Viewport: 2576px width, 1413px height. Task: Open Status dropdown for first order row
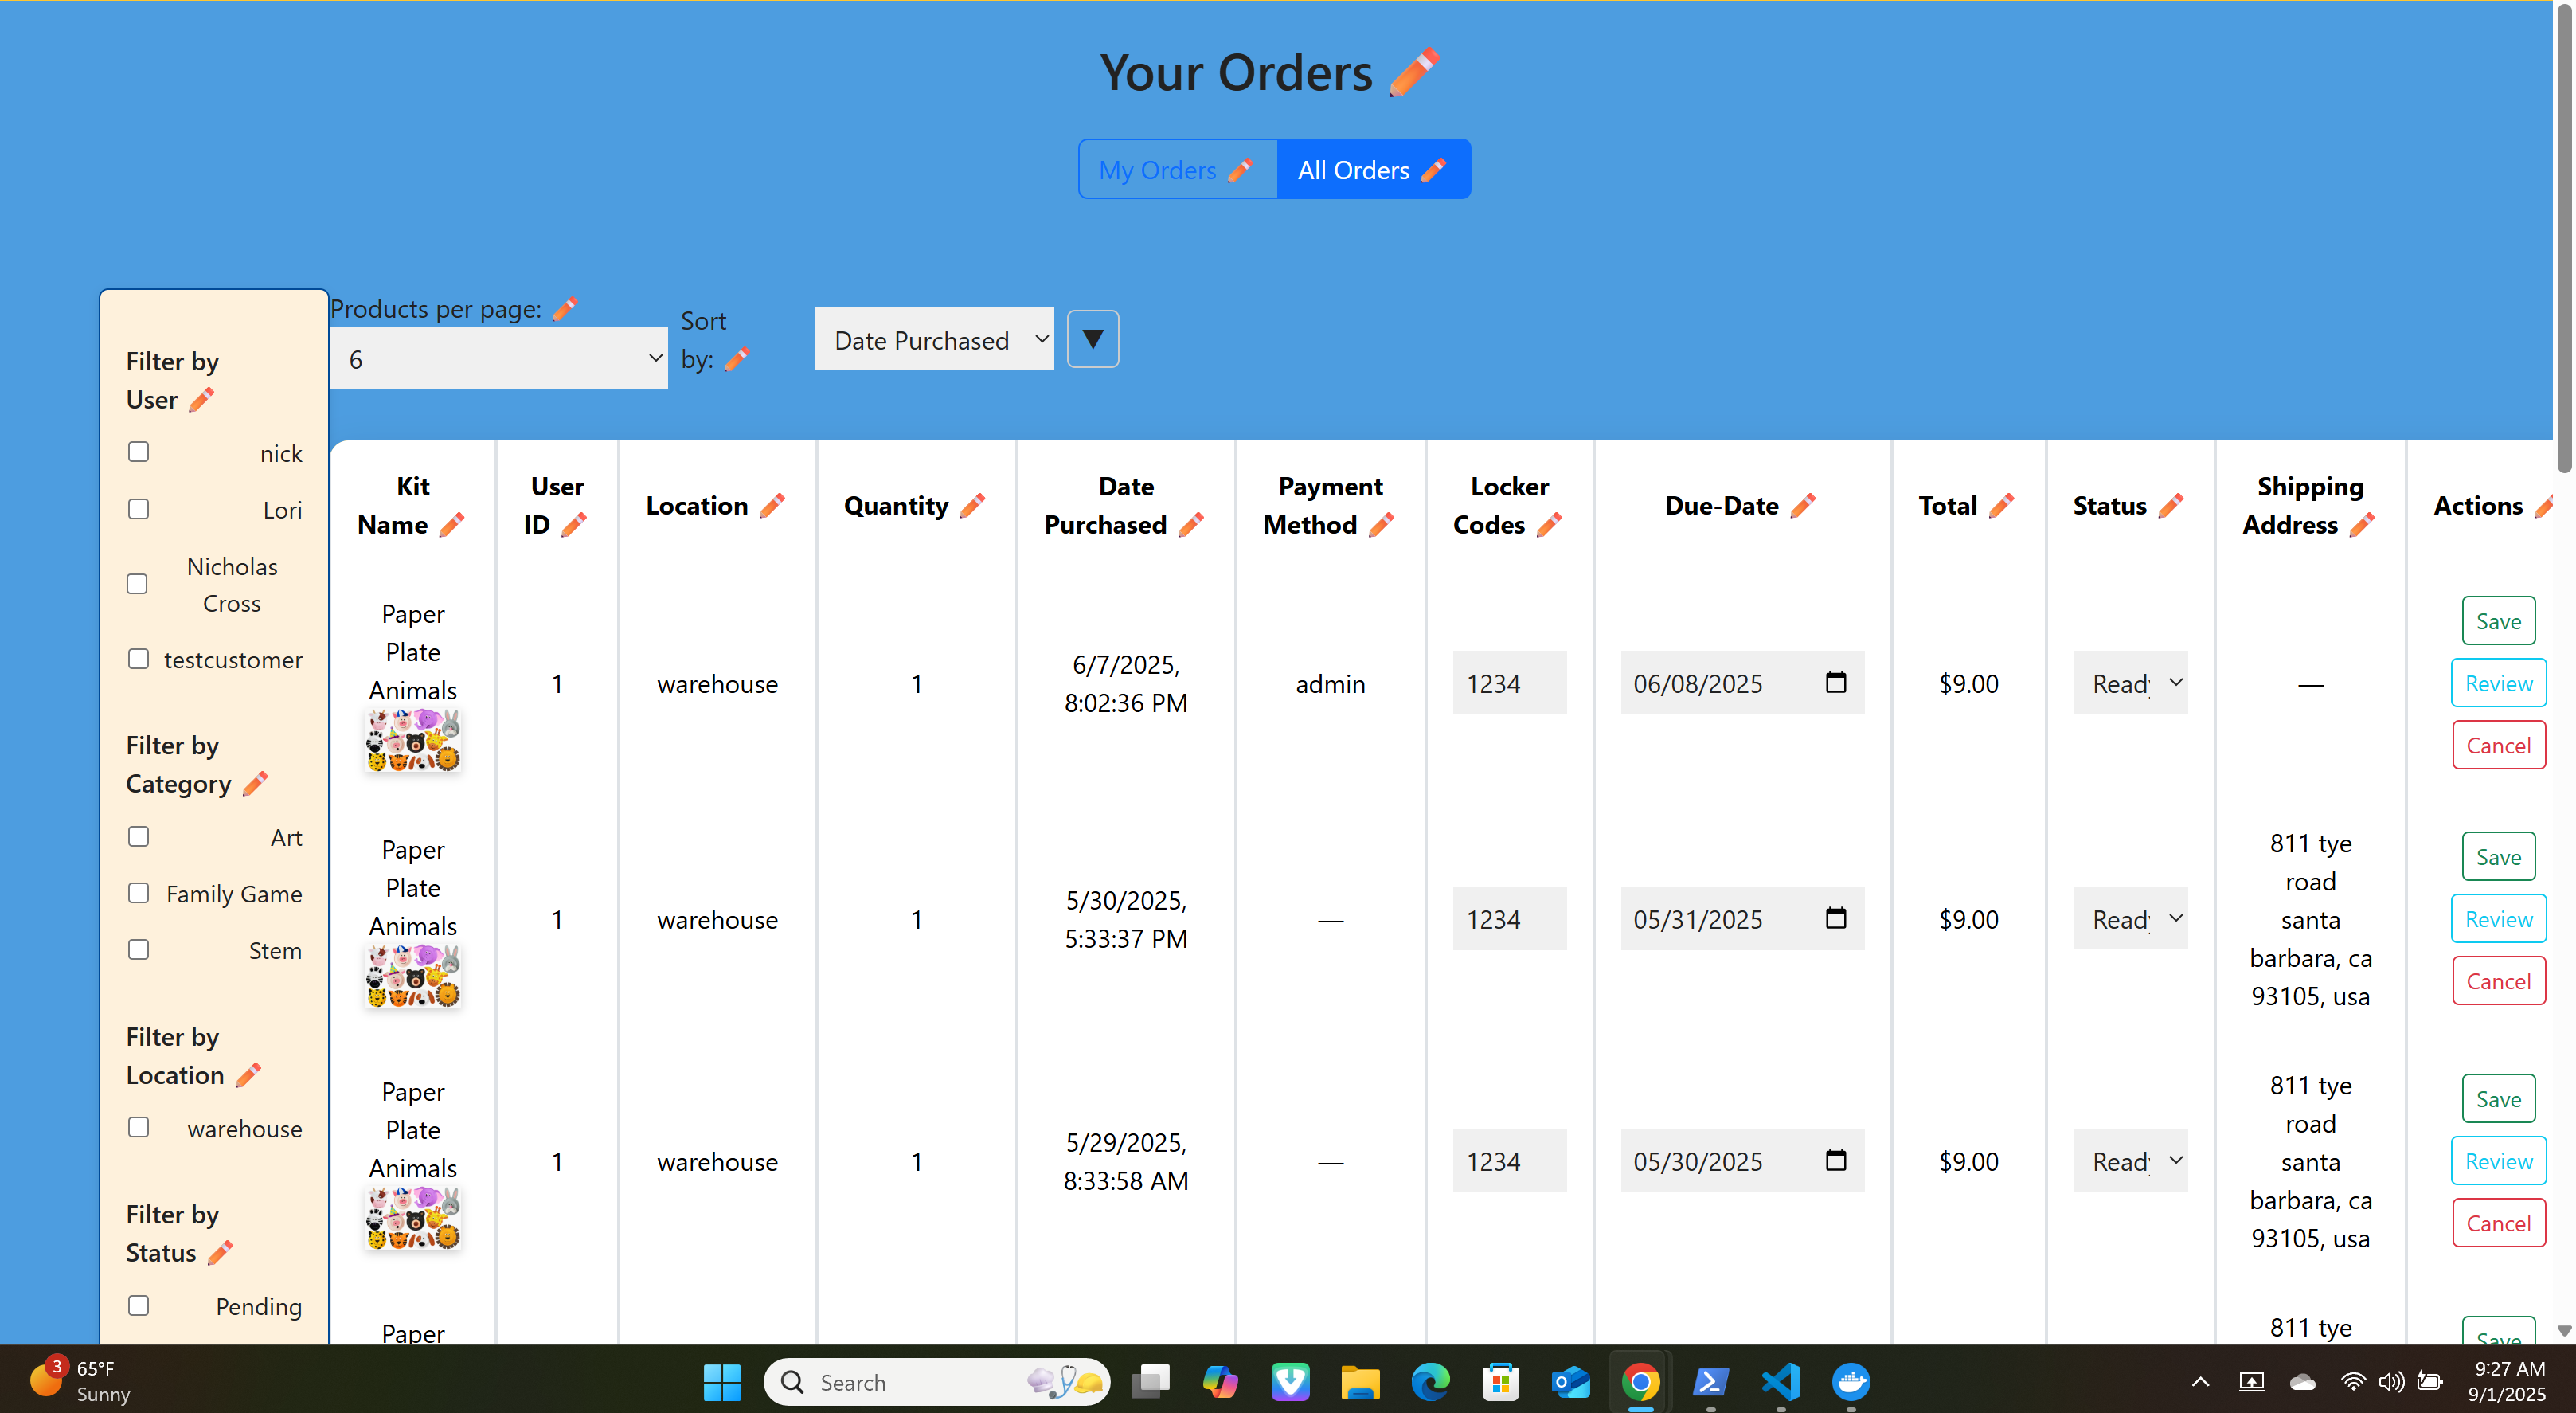(x=2130, y=683)
